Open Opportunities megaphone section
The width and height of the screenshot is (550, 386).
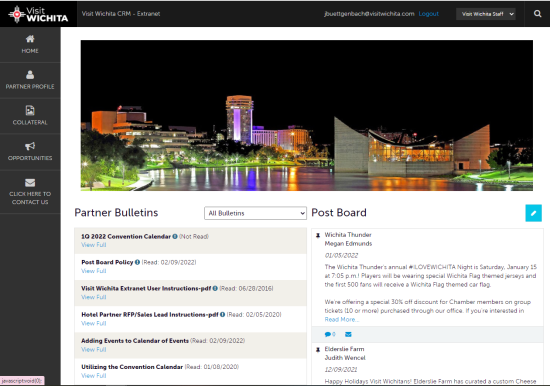coord(30,151)
